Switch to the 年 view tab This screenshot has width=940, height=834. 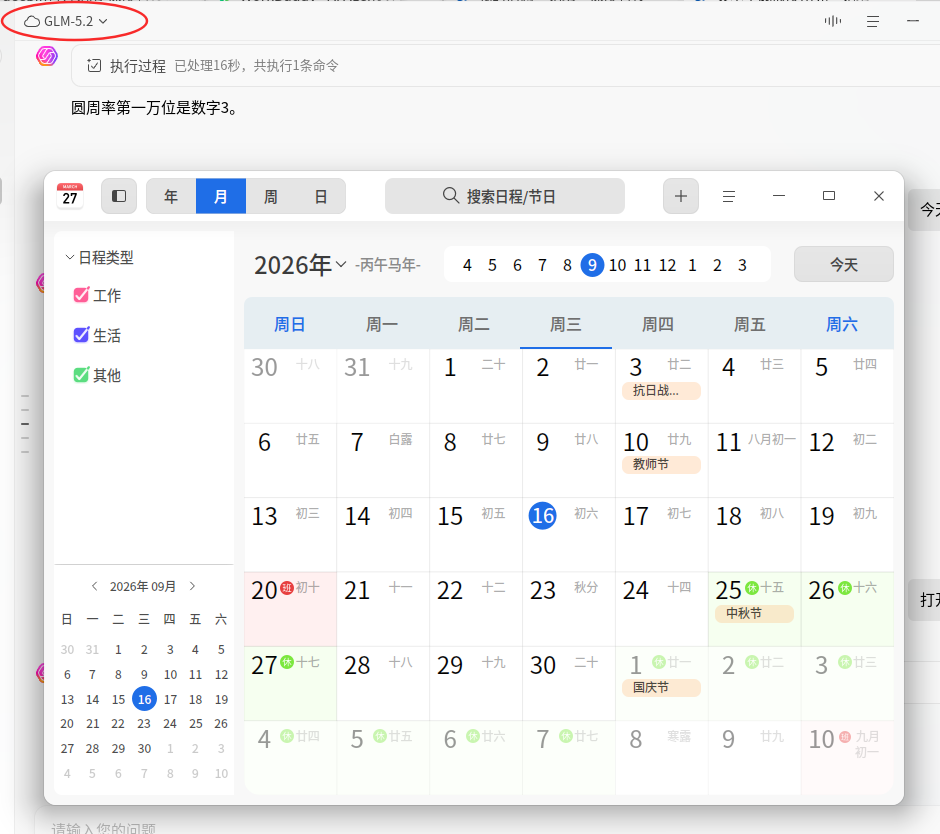click(x=171, y=196)
